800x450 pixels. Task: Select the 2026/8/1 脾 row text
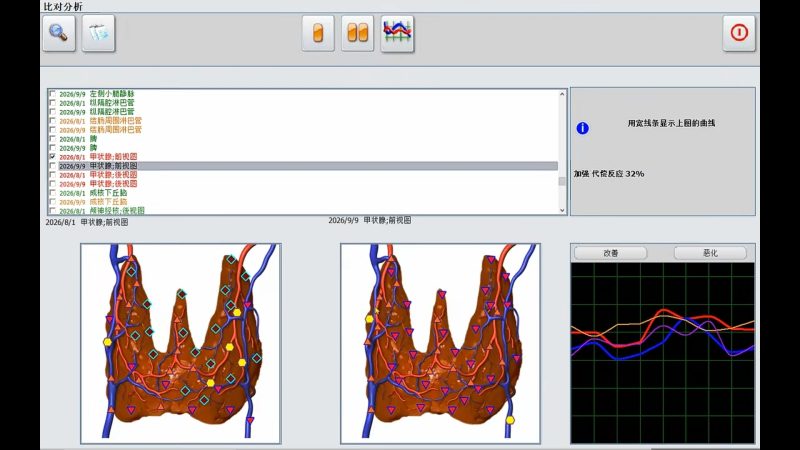pyautogui.click(x=78, y=139)
